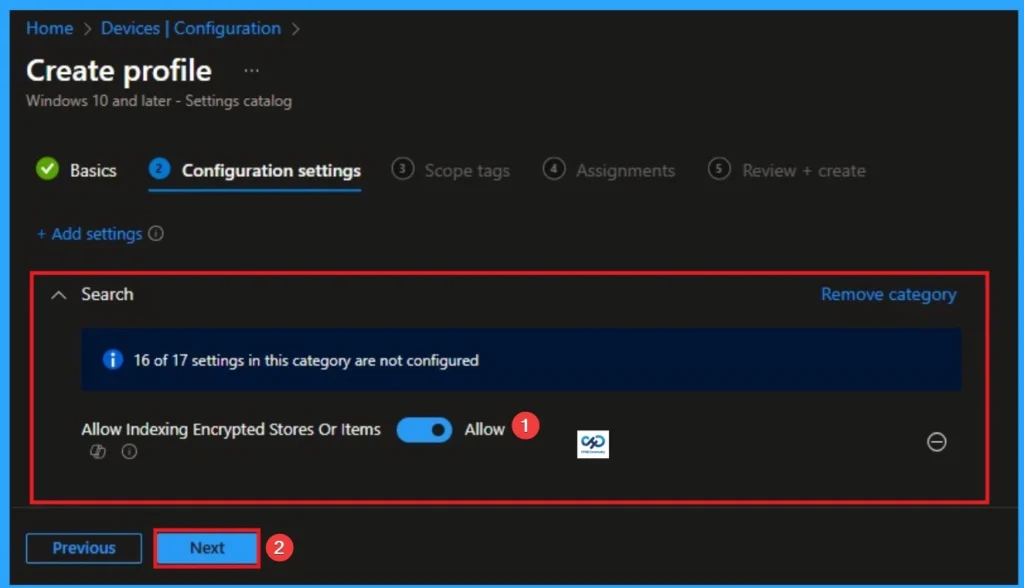This screenshot has height=588, width=1024.
Task: Collapse the Search category section
Action: coord(59,294)
